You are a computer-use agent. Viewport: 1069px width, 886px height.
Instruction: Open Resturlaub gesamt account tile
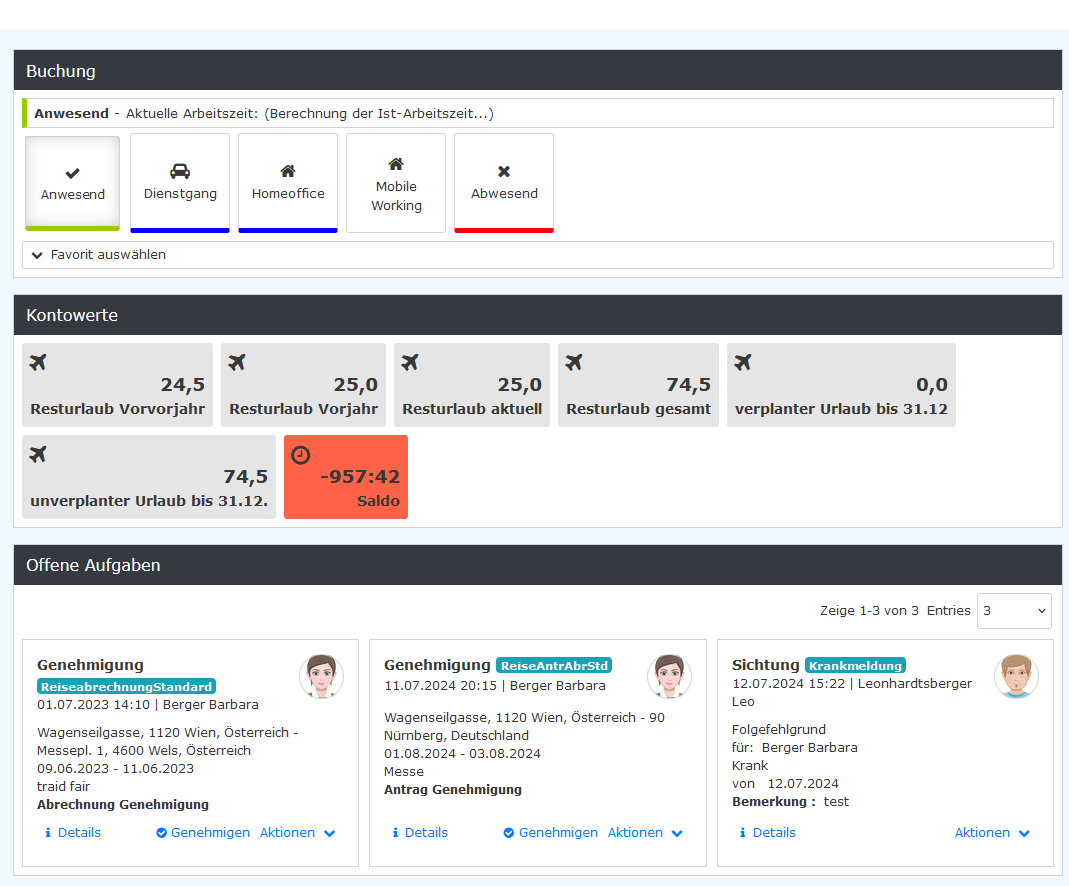(638, 385)
